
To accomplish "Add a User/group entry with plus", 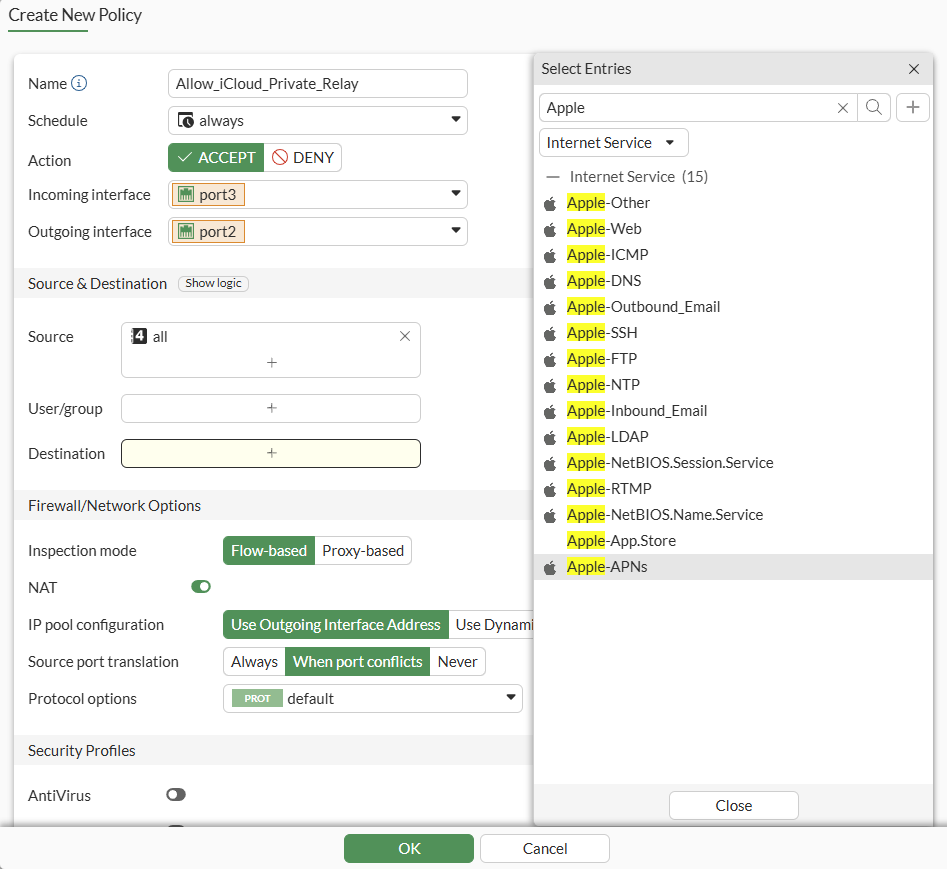I will (271, 408).
